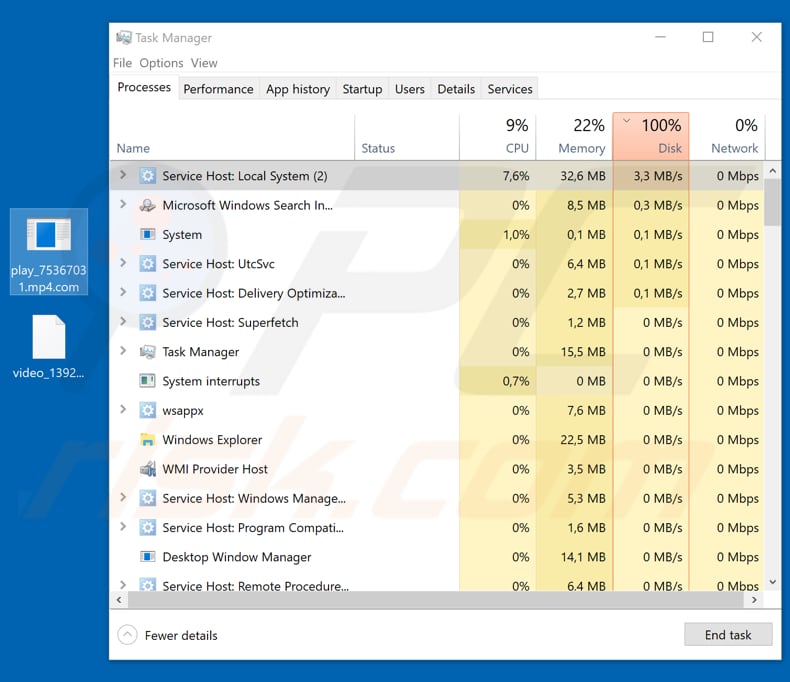This screenshot has height=682, width=790.
Task: Sort processes by Disk column
Action: [651, 136]
